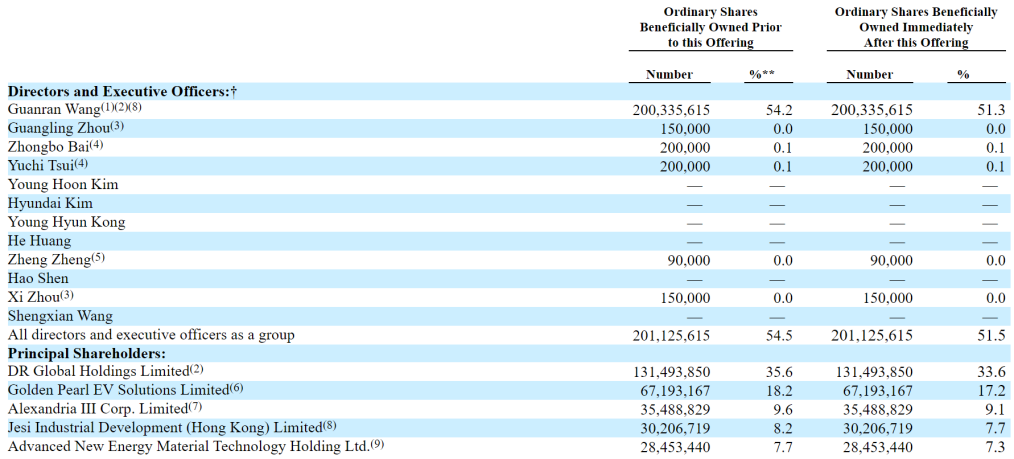Select the Young Hoon Kim name
This screenshot has height=459, width=1014.
63,185
